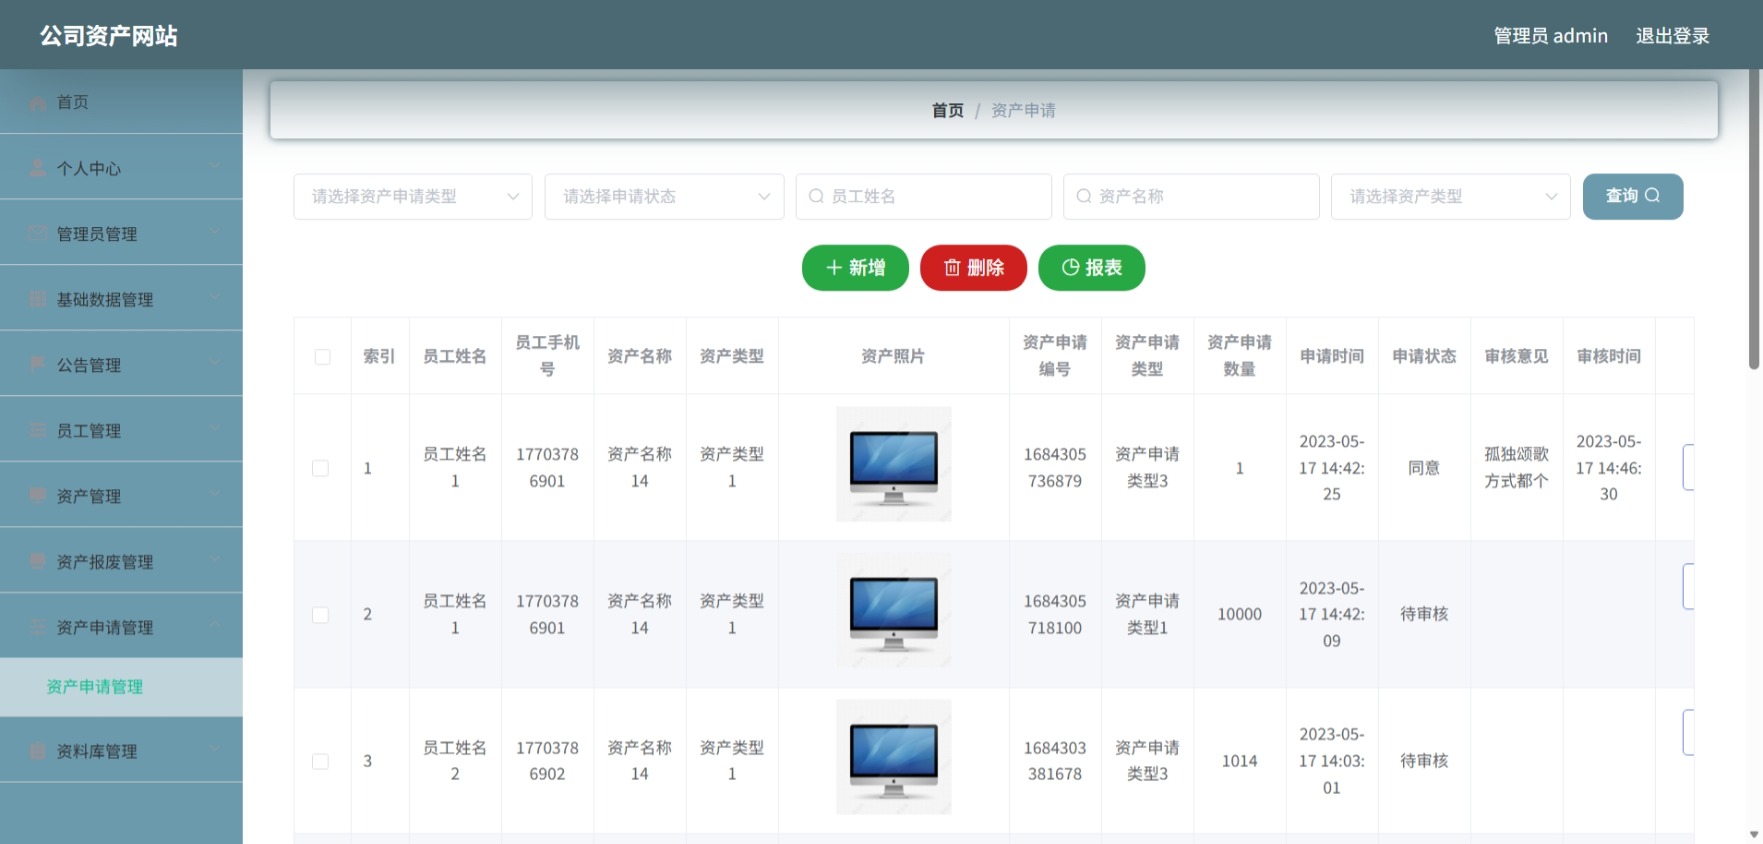Focus the 资产名称 search input
The width and height of the screenshot is (1763, 844).
(x=1191, y=196)
